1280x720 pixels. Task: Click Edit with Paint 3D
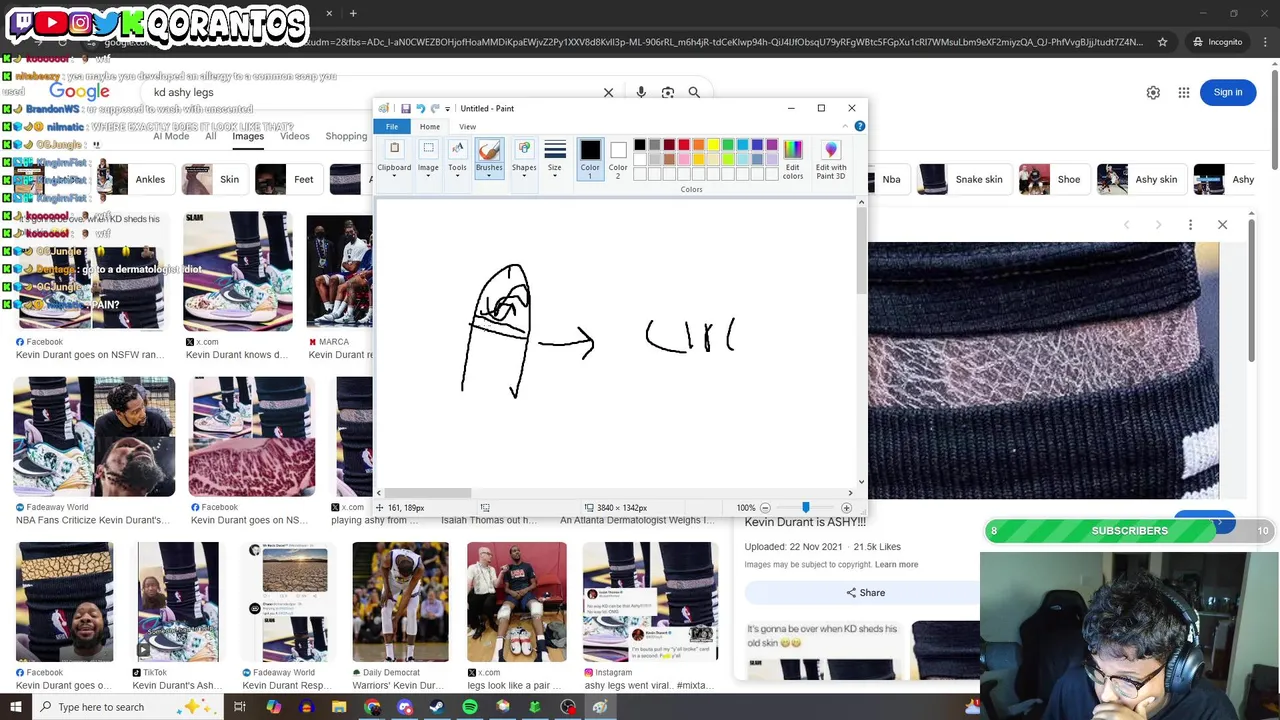(x=830, y=159)
